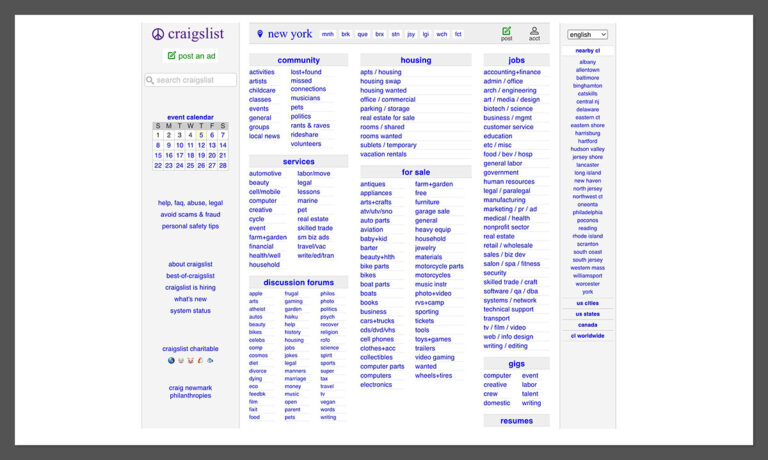Open the software / qa / dba jobs link
Image resolution: width=768 pixels, height=460 pixels.
510,291
